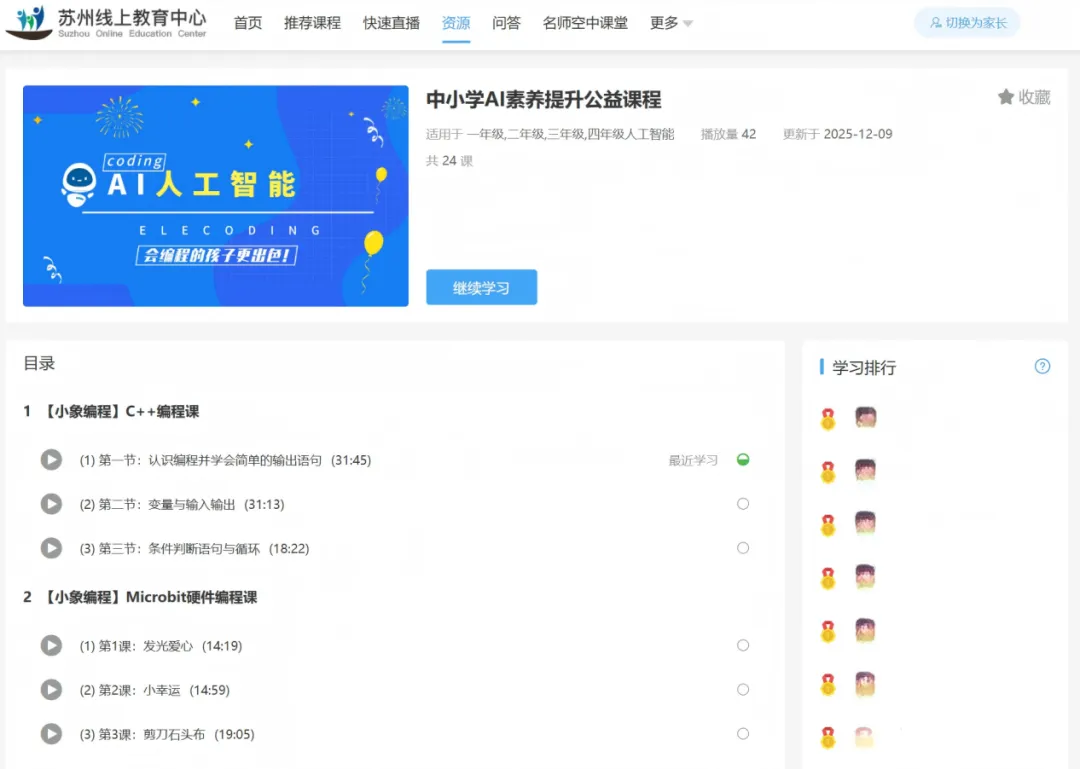This screenshot has width=1080, height=769.
Task: Open lesson 第三节：条件判断语句与循环
Action: tap(194, 548)
